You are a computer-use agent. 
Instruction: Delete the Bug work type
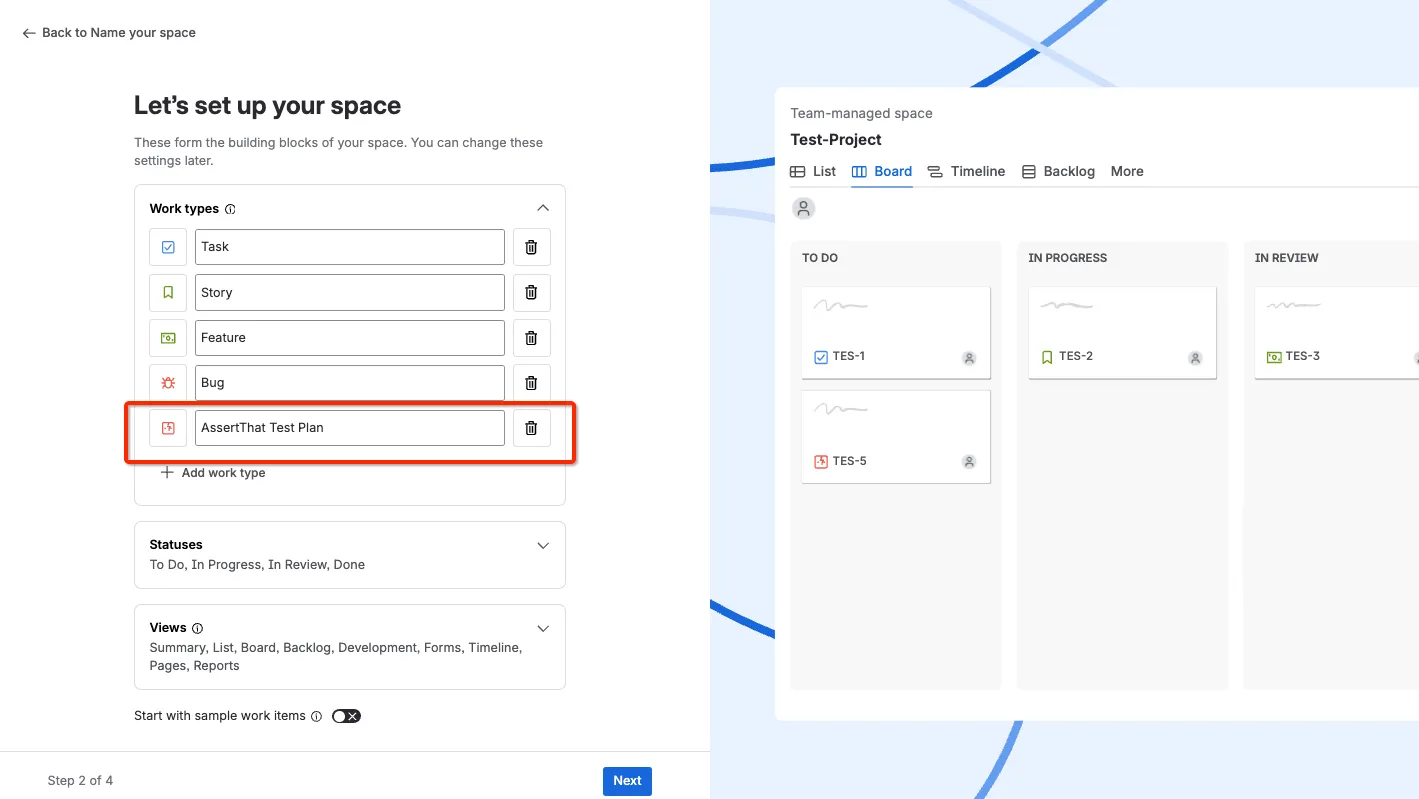tap(532, 383)
